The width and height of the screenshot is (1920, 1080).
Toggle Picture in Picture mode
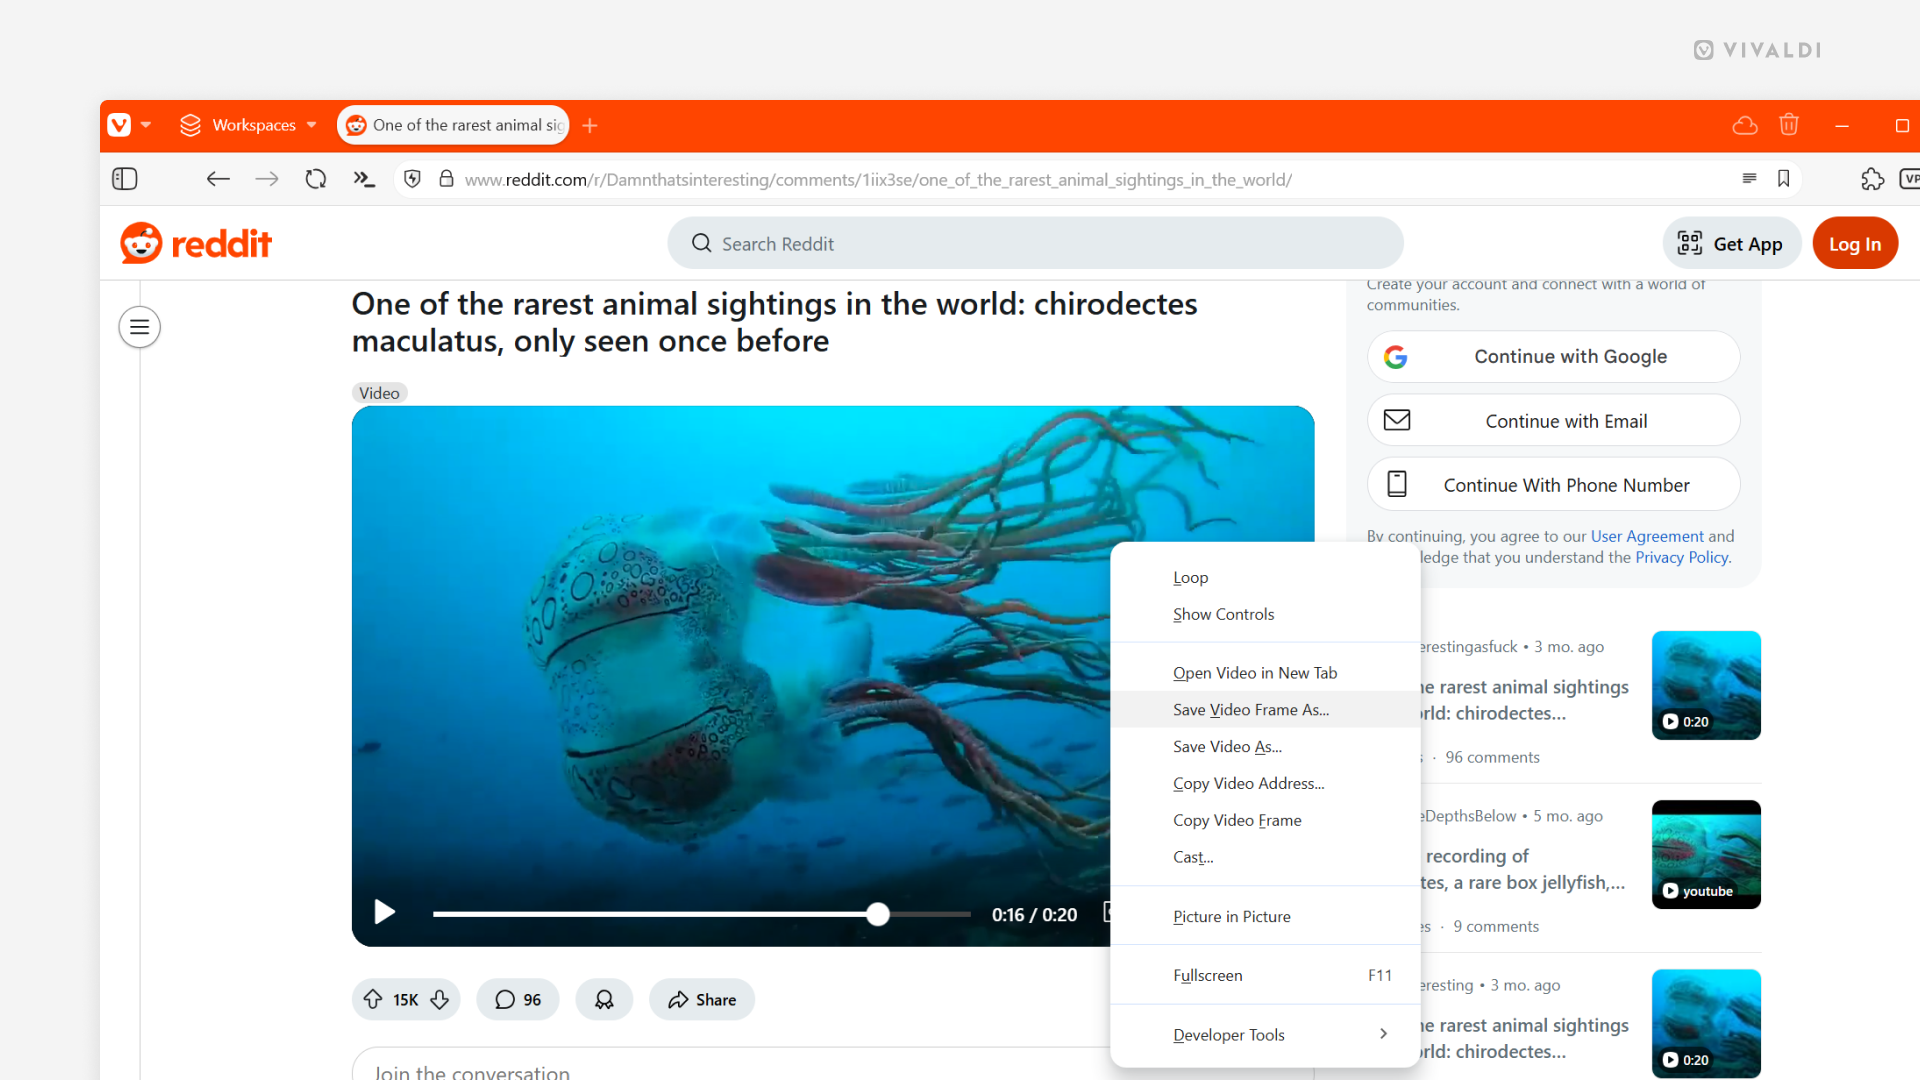1231,916
